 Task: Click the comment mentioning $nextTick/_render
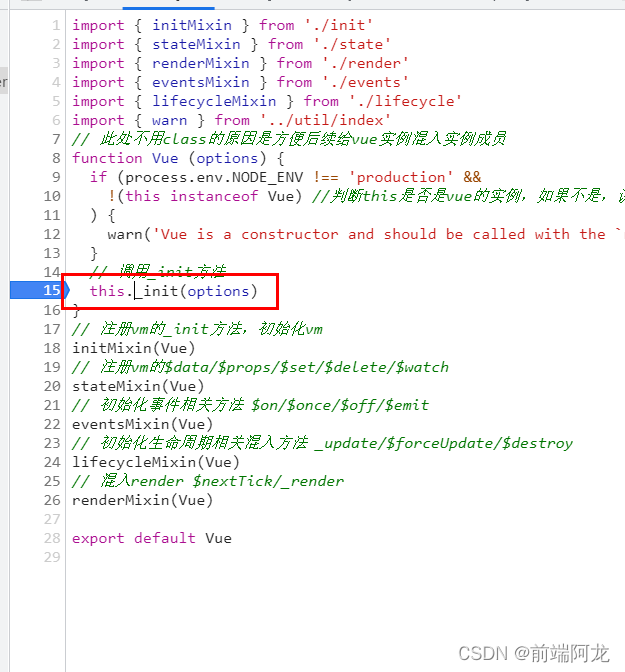208,481
